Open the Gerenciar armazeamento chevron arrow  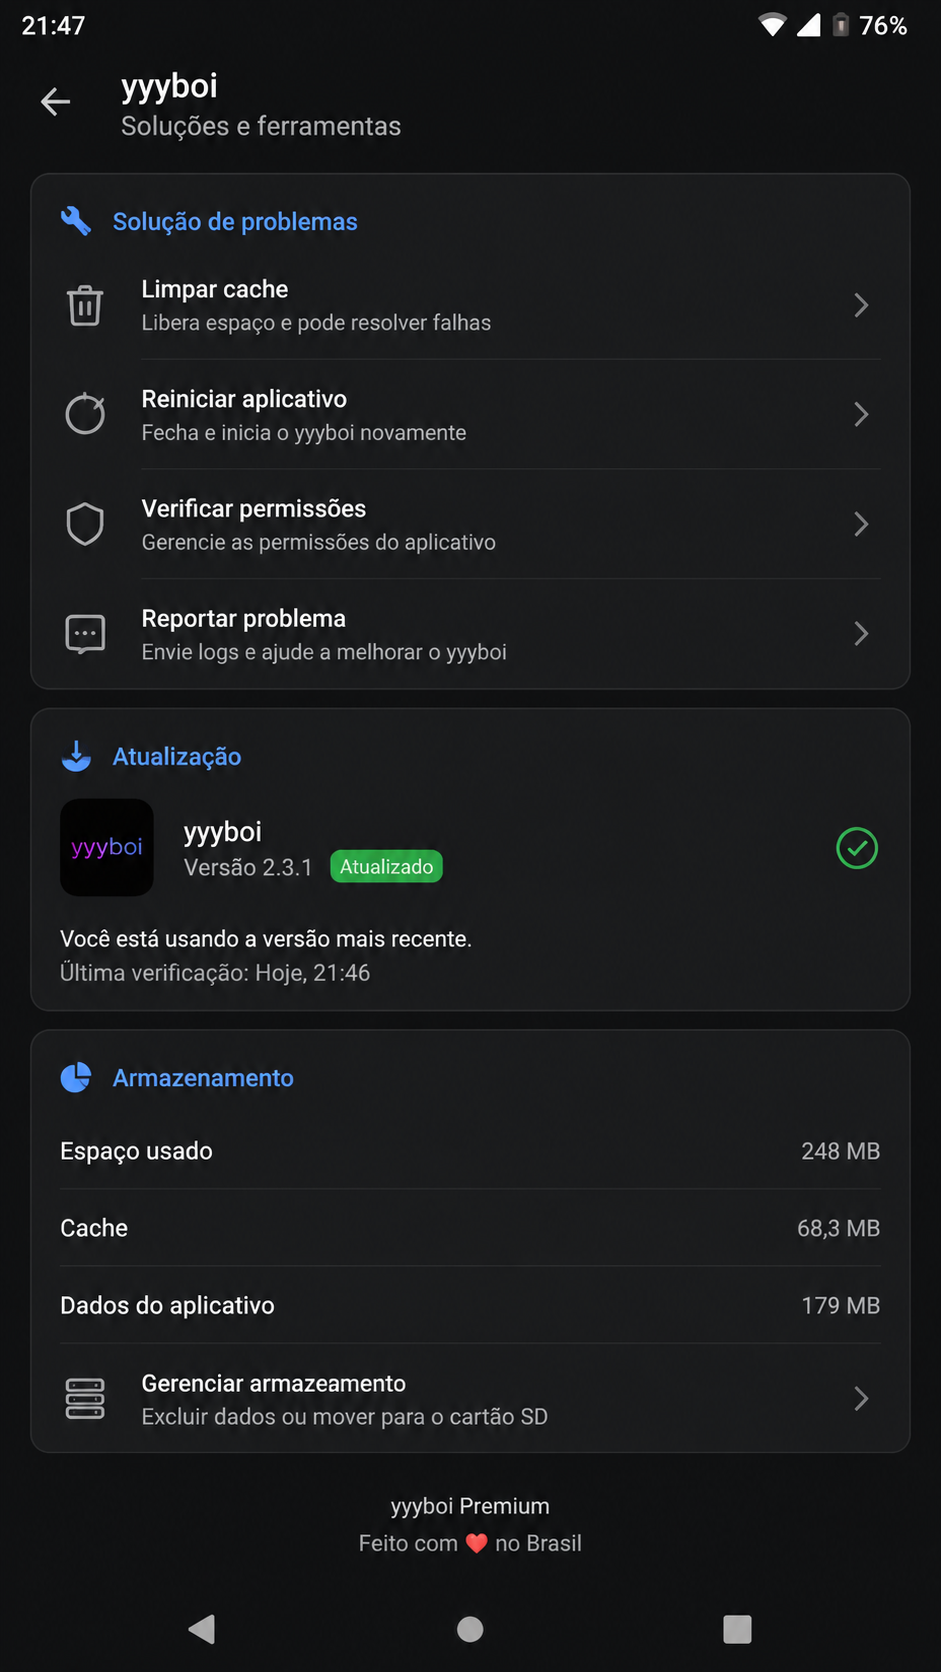(861, 1398)
